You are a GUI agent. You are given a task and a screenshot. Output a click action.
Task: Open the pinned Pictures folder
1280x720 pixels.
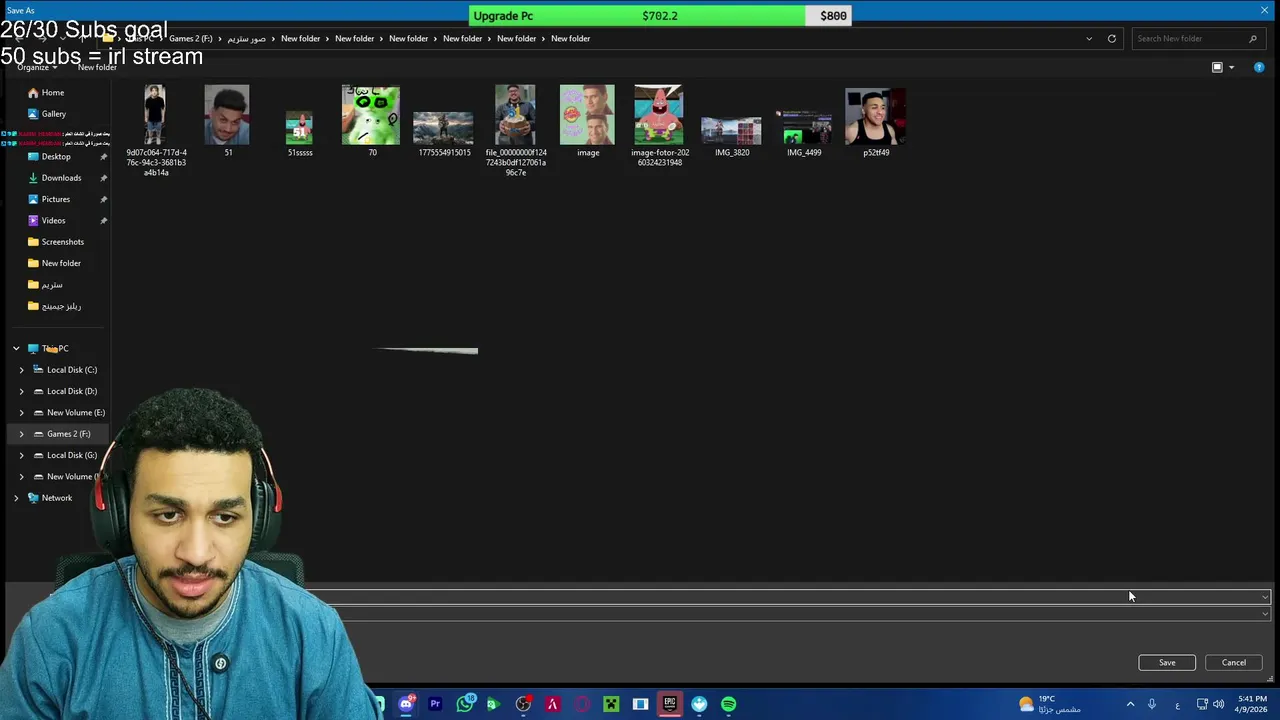point(56,199)
